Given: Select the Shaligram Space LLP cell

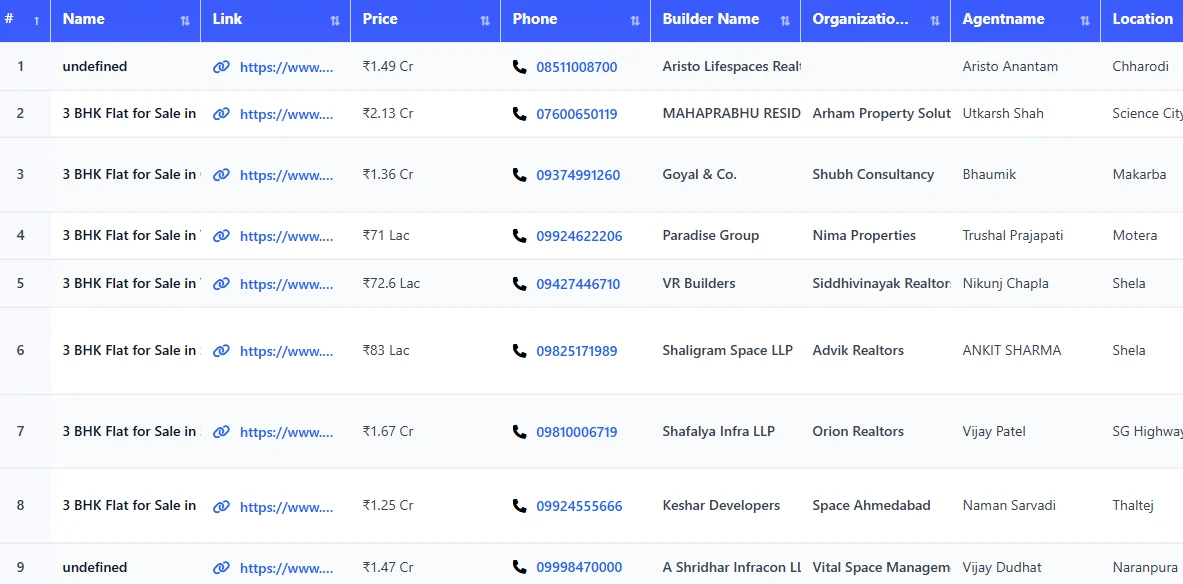Looking at the screenshot, I should pyautogui.click(x=727, y=350).
